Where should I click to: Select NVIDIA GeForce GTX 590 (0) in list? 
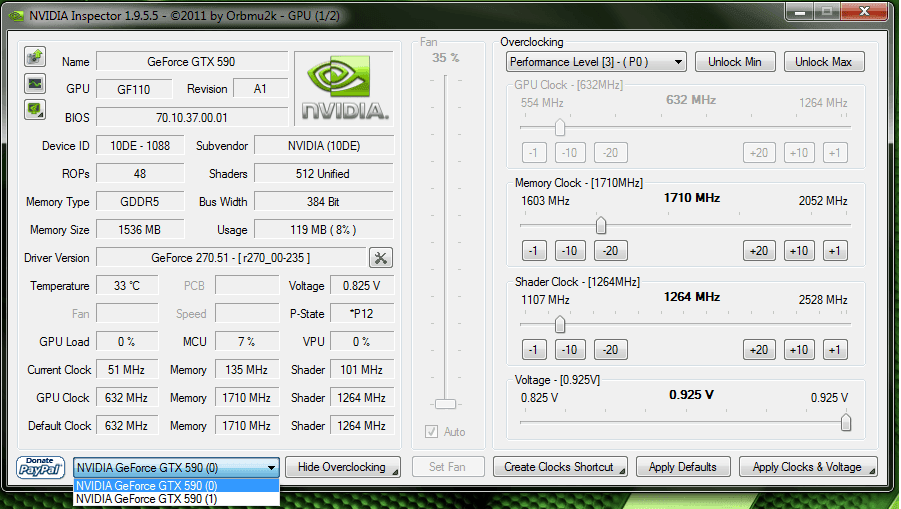(x=176, y=485)
